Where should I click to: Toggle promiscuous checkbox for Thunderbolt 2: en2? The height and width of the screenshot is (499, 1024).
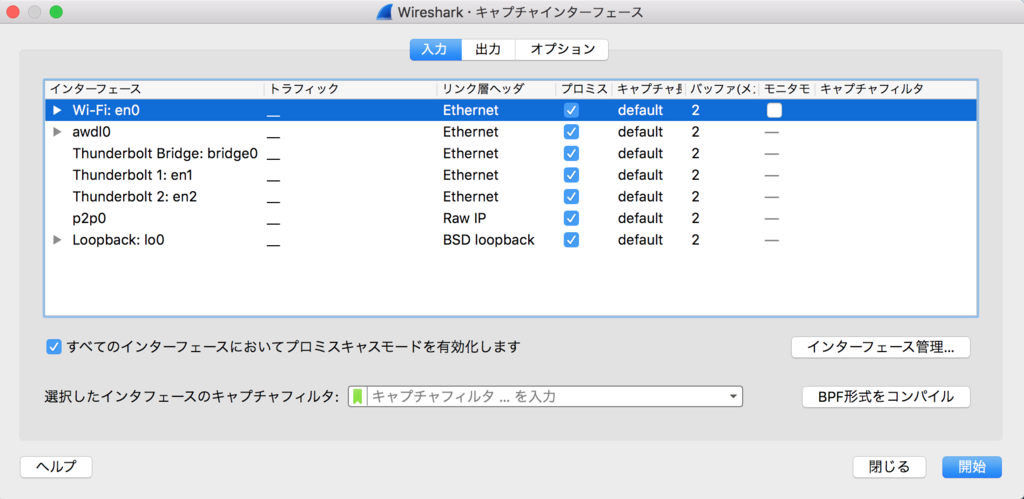pos(571,197)
